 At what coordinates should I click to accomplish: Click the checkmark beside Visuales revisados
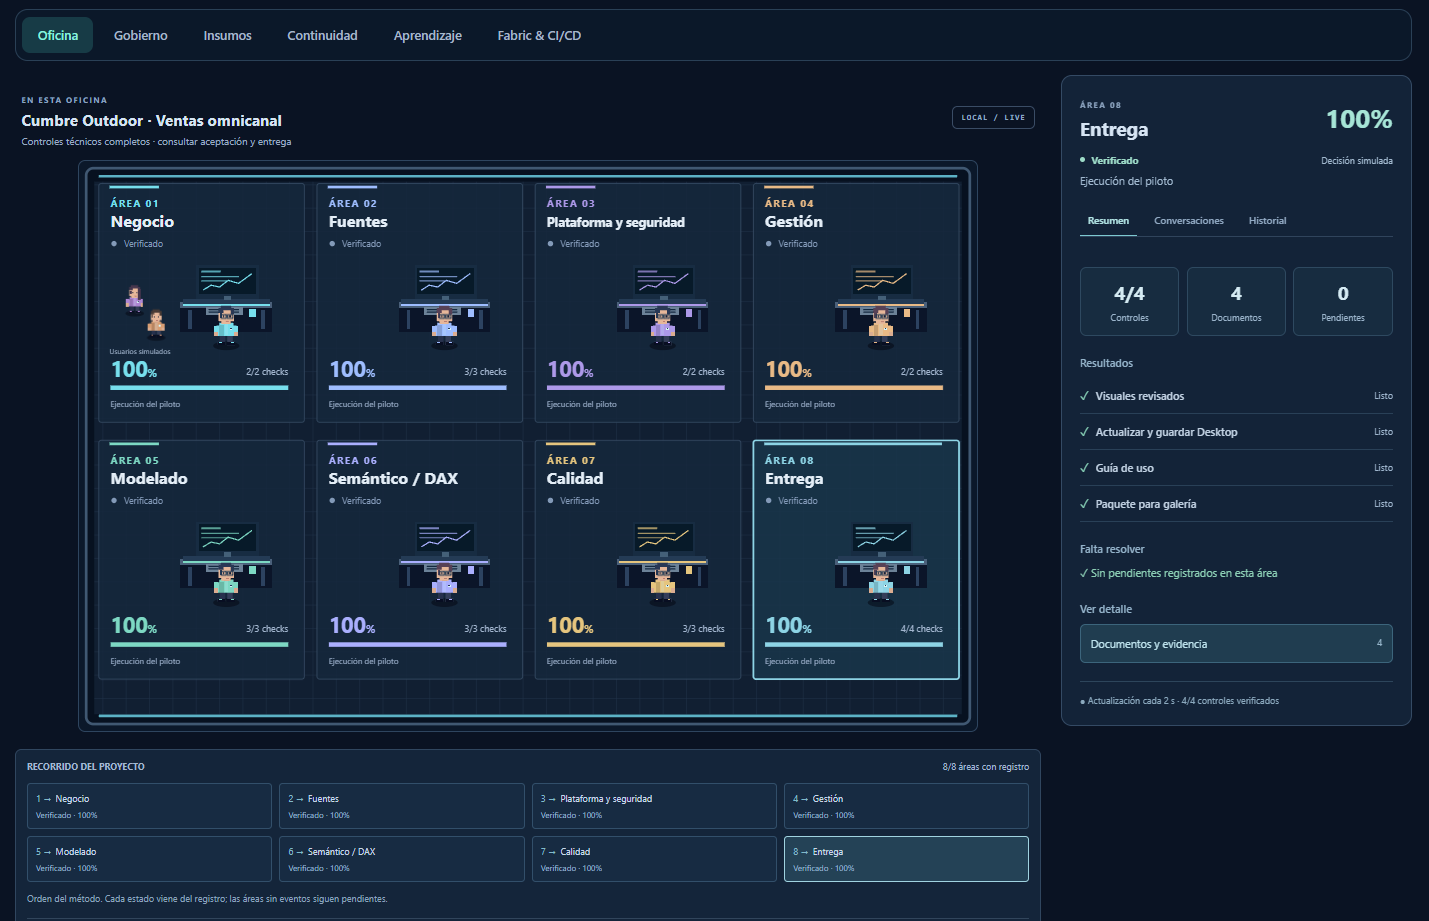tap(1085, 396)
